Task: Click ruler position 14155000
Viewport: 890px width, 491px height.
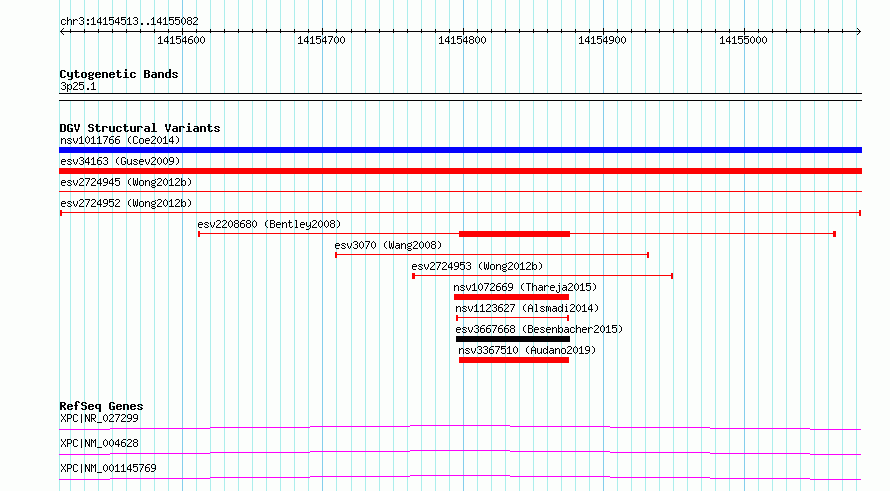Action: click(743, 40)
